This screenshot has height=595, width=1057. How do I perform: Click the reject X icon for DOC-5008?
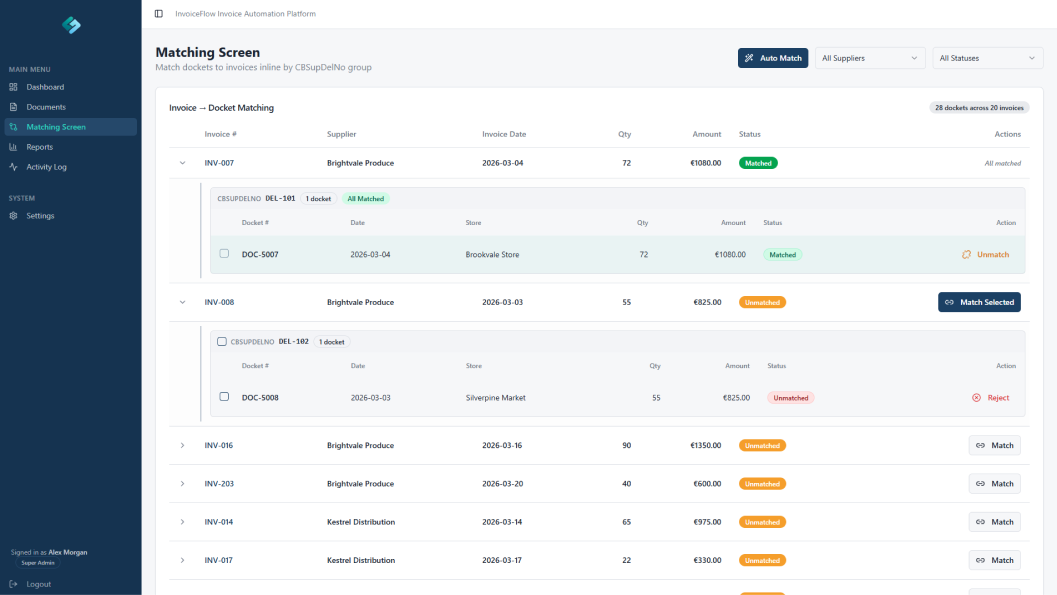coord(976,398)
